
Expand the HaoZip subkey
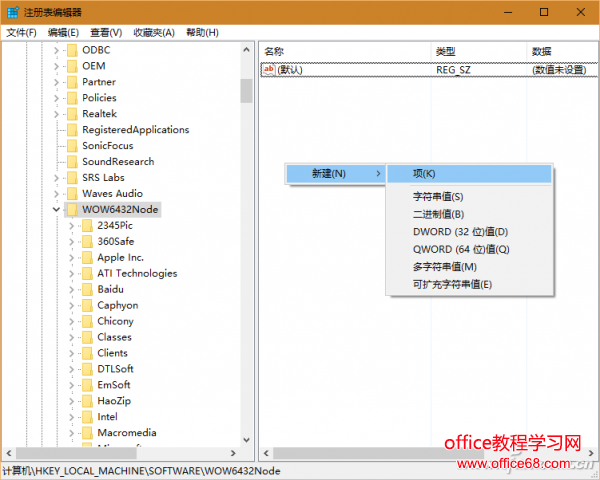point(72,401)
